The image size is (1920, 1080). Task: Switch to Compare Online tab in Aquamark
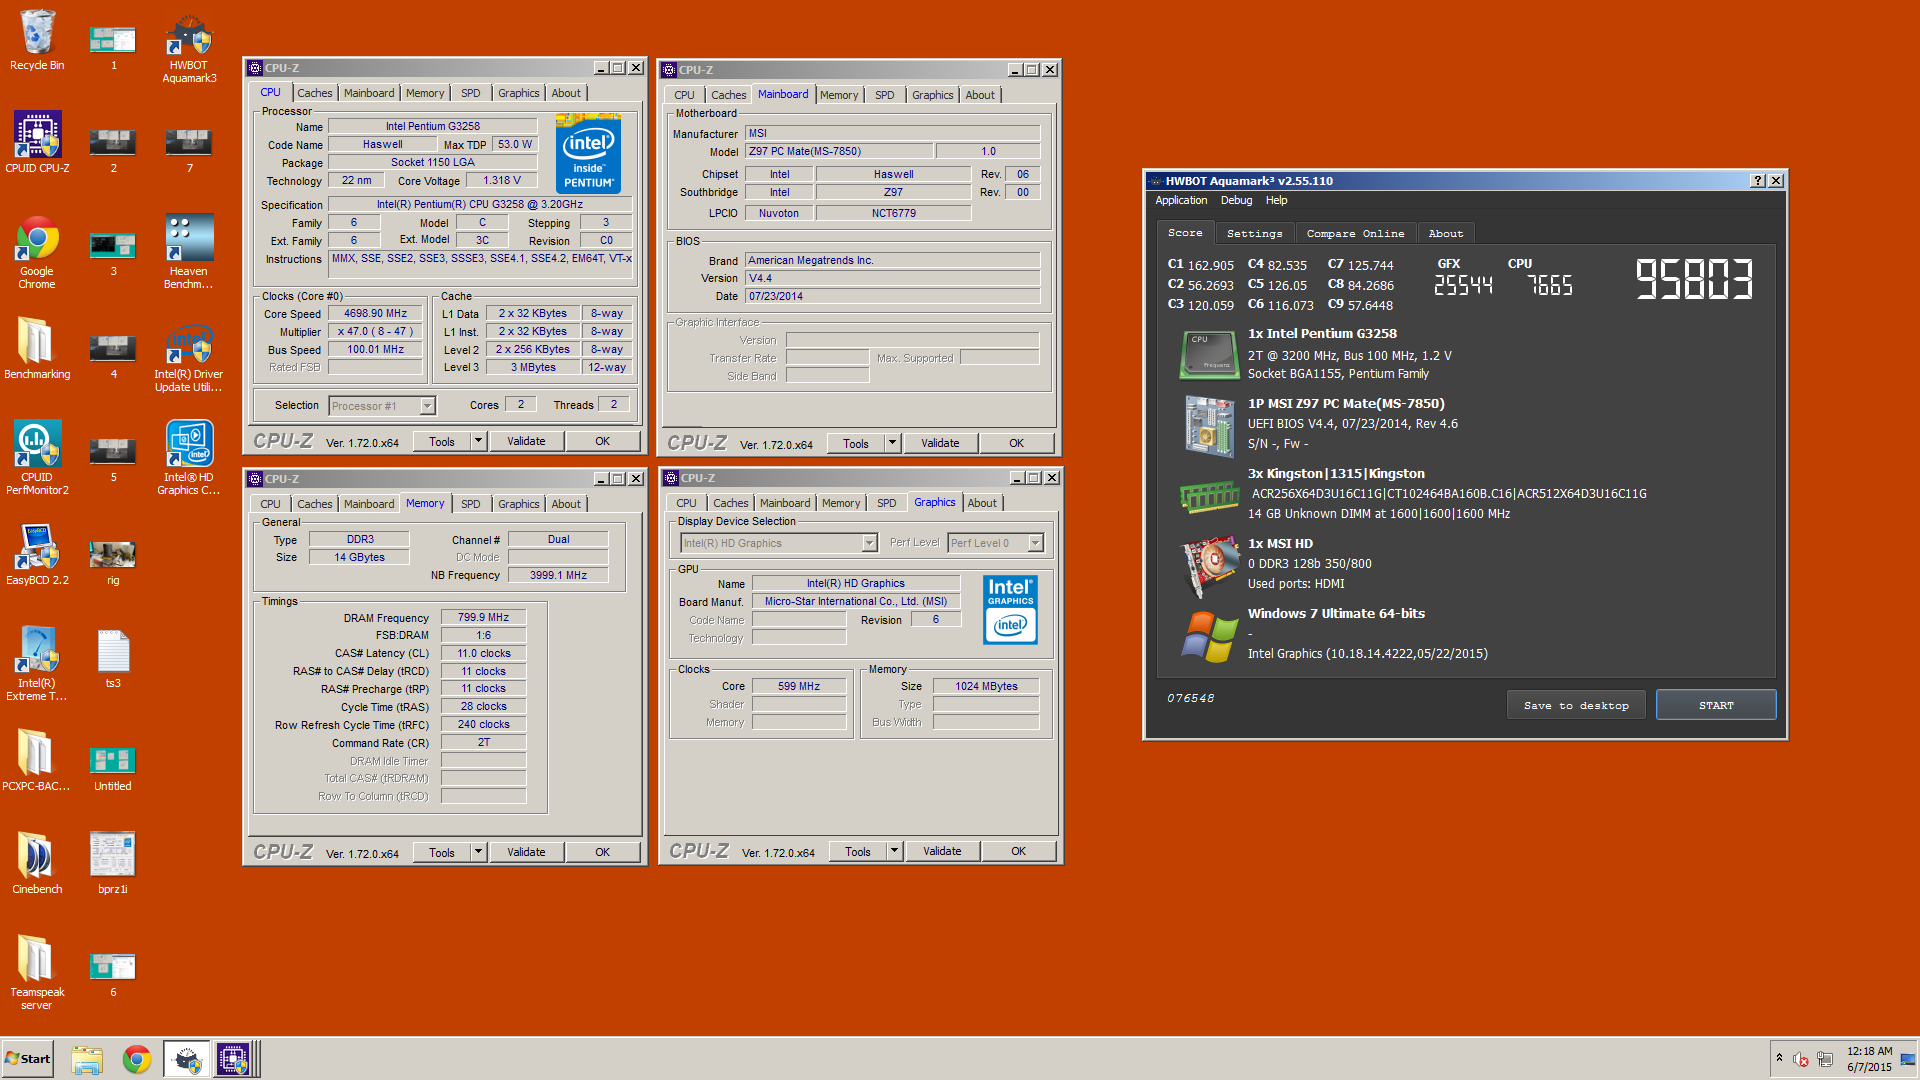(x=1355, y=233)
